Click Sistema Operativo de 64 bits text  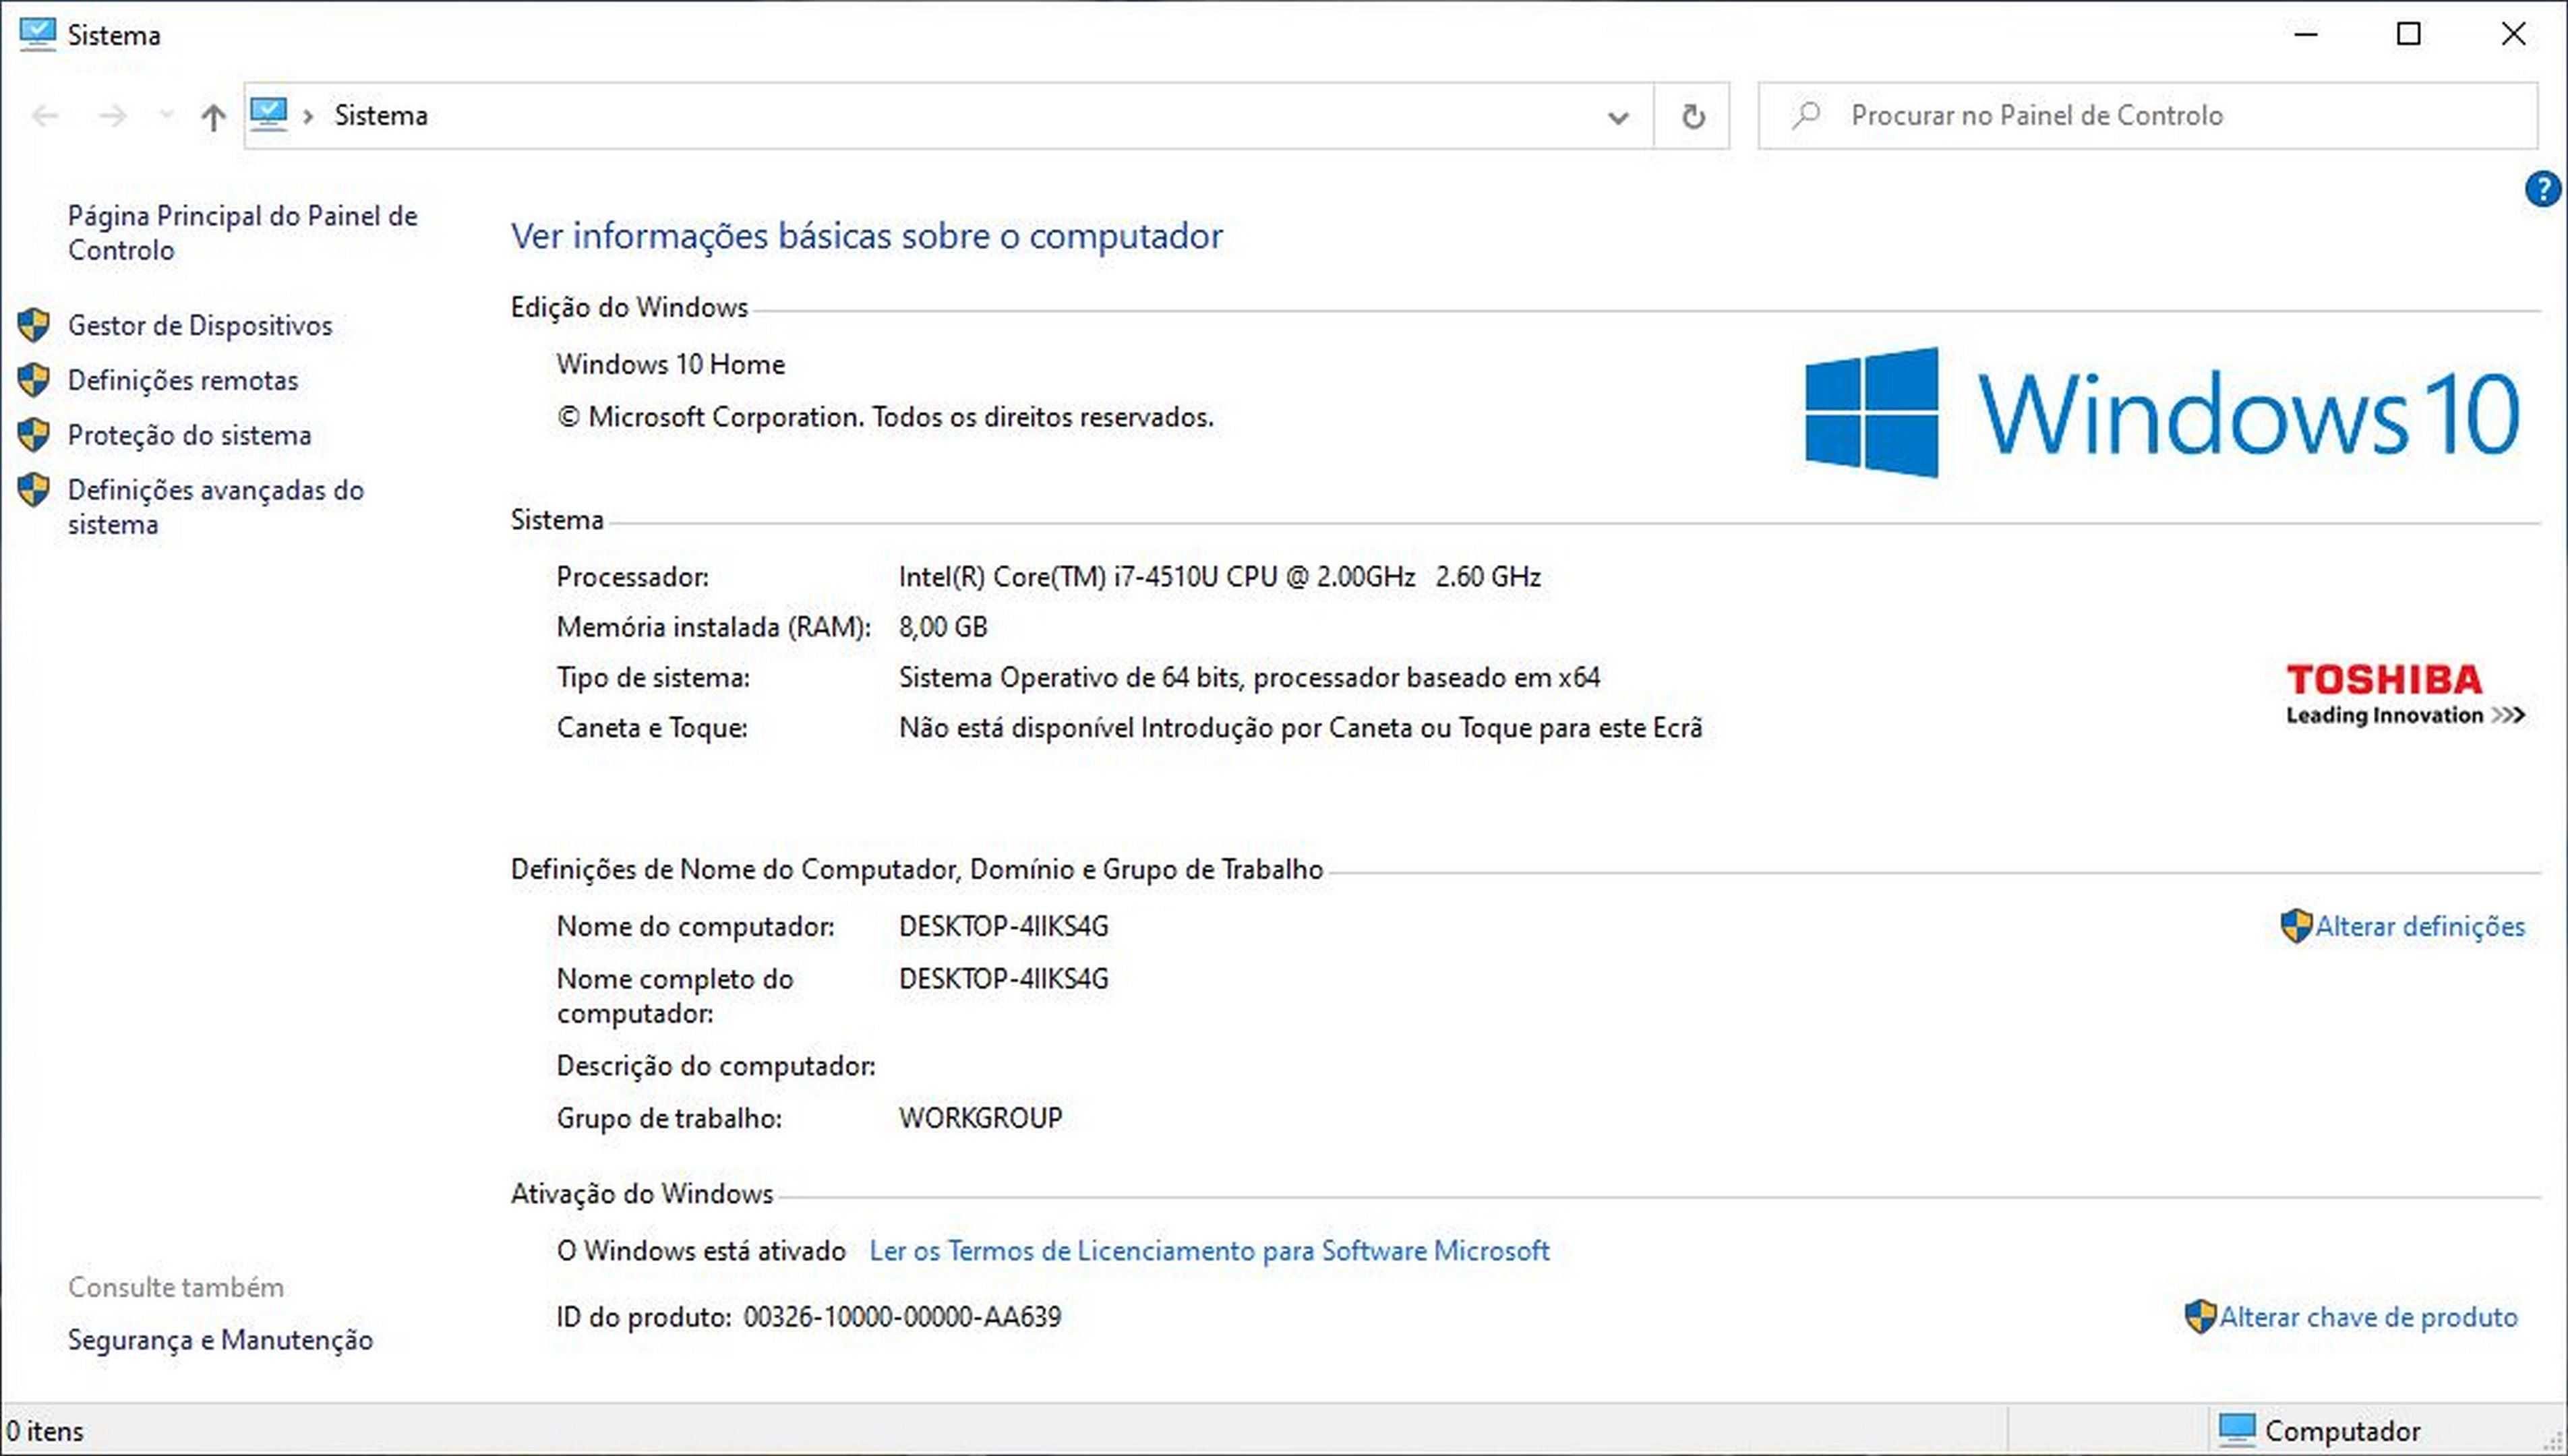point(1249,677)
